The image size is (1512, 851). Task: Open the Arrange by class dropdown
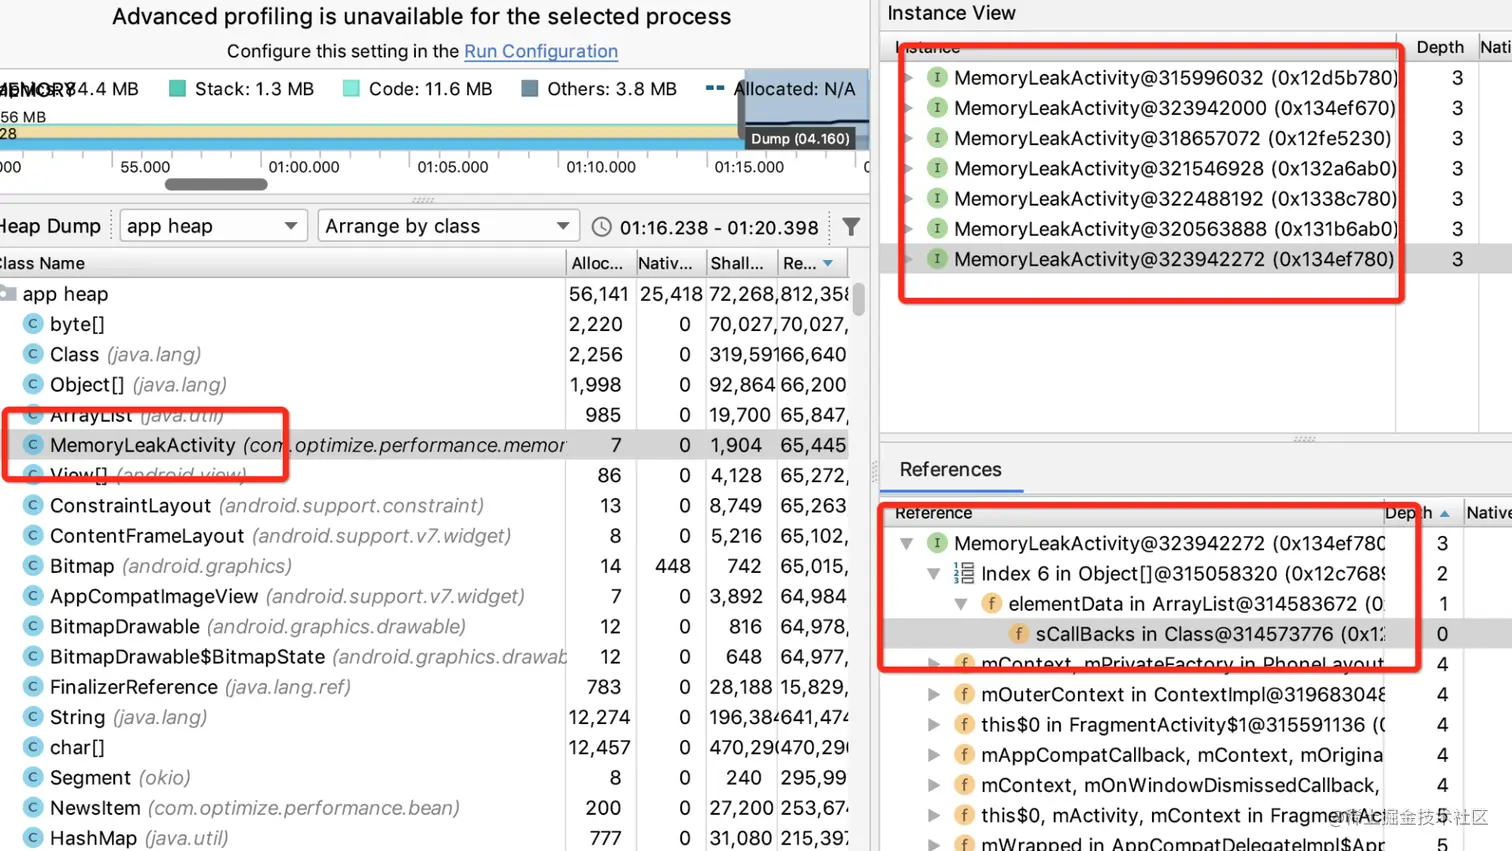coord(447,226)
